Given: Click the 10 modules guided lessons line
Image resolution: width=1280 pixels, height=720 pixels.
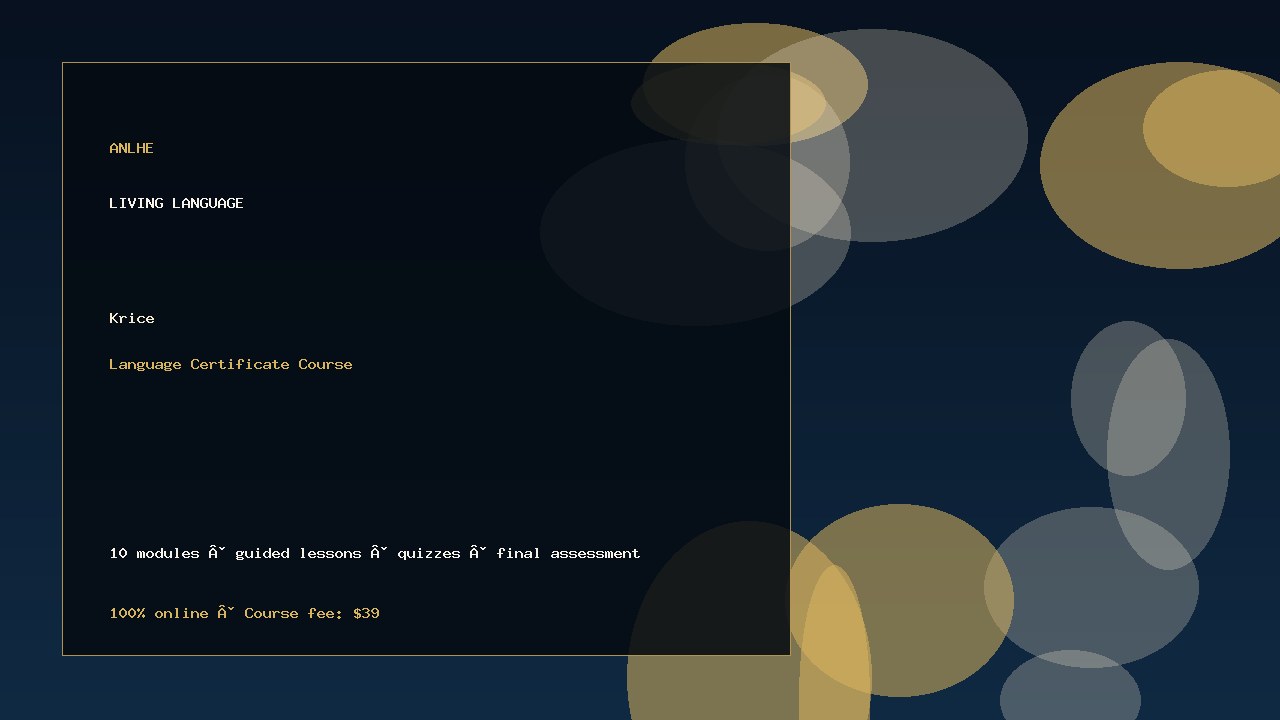Looking at the screenshot, I should coord(375,553).
